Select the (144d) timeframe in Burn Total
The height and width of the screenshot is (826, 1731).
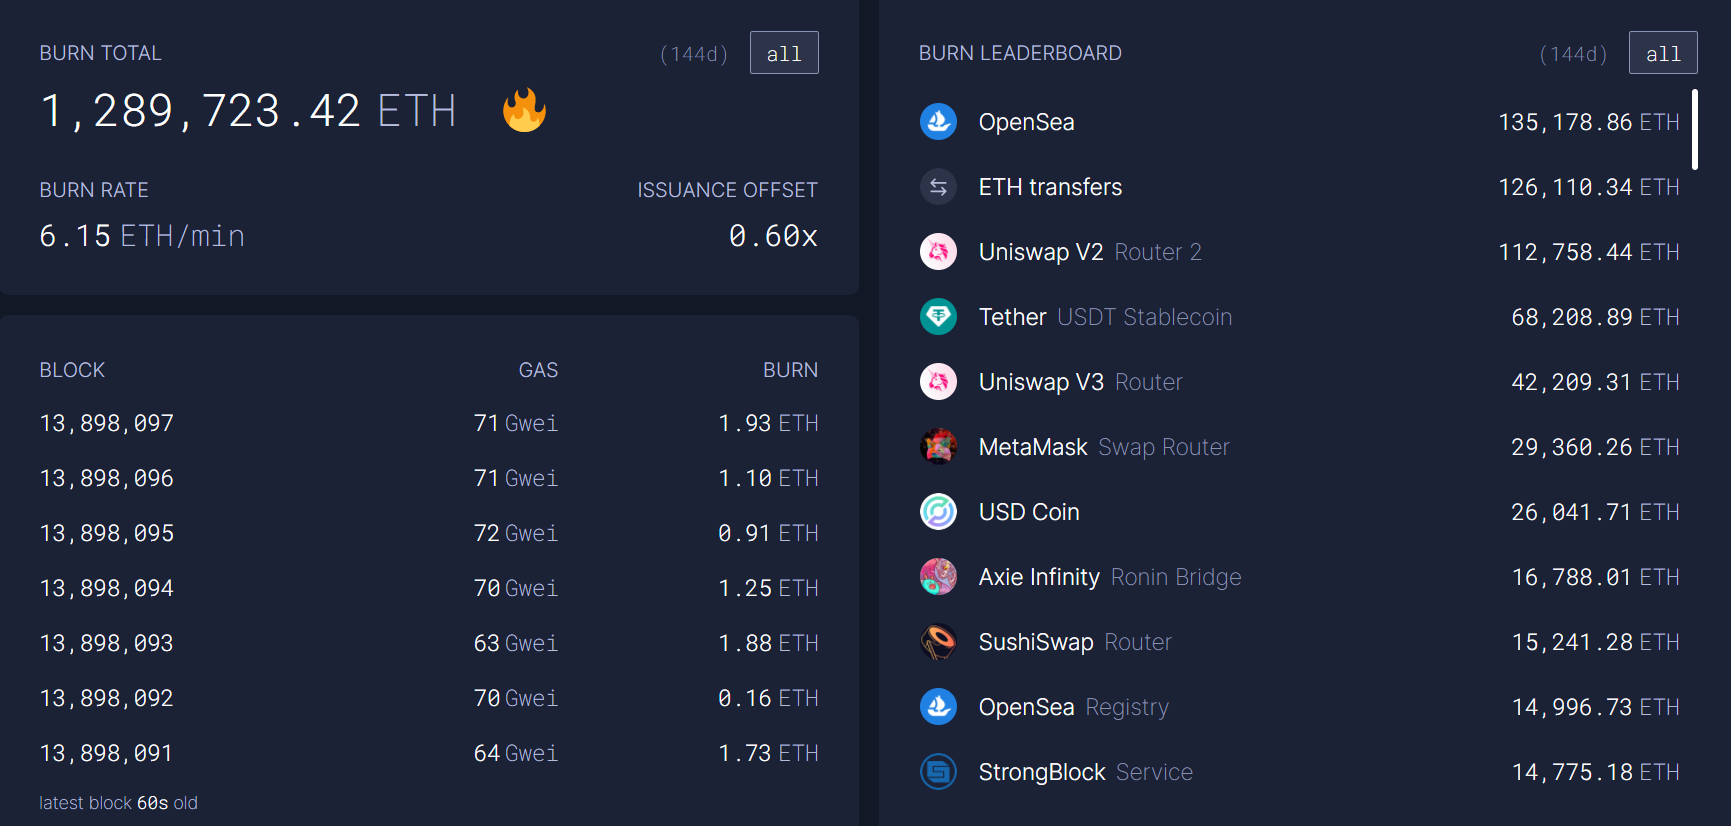(694, 54)
